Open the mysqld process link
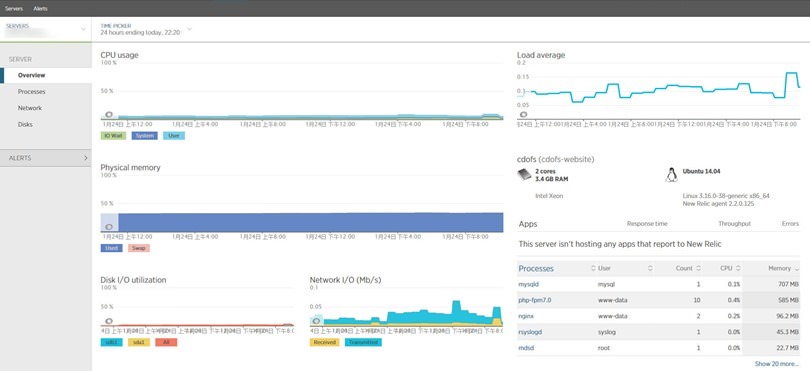 point(528,284)
